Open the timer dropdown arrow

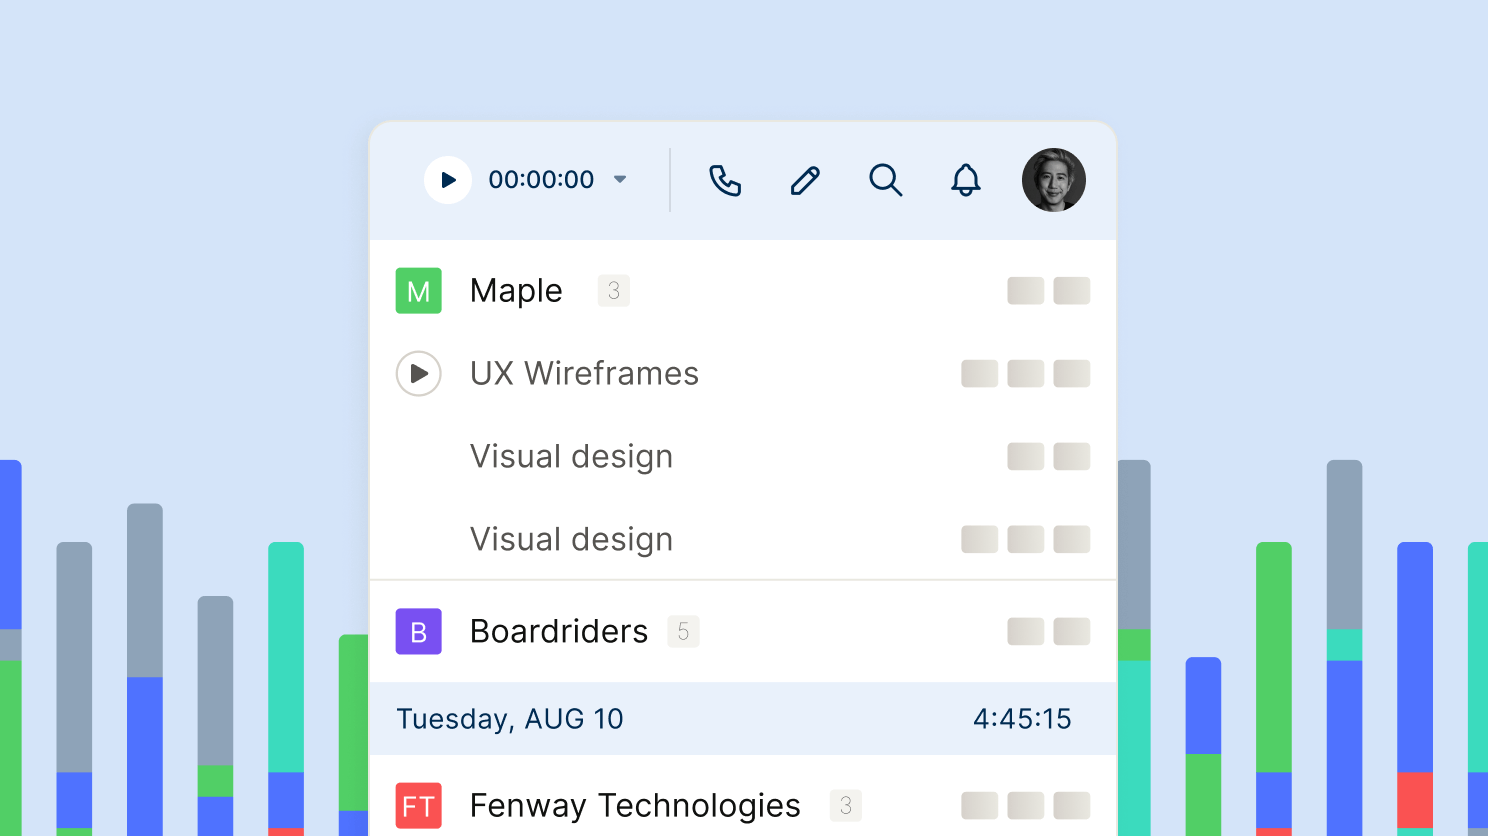(620, 180)
